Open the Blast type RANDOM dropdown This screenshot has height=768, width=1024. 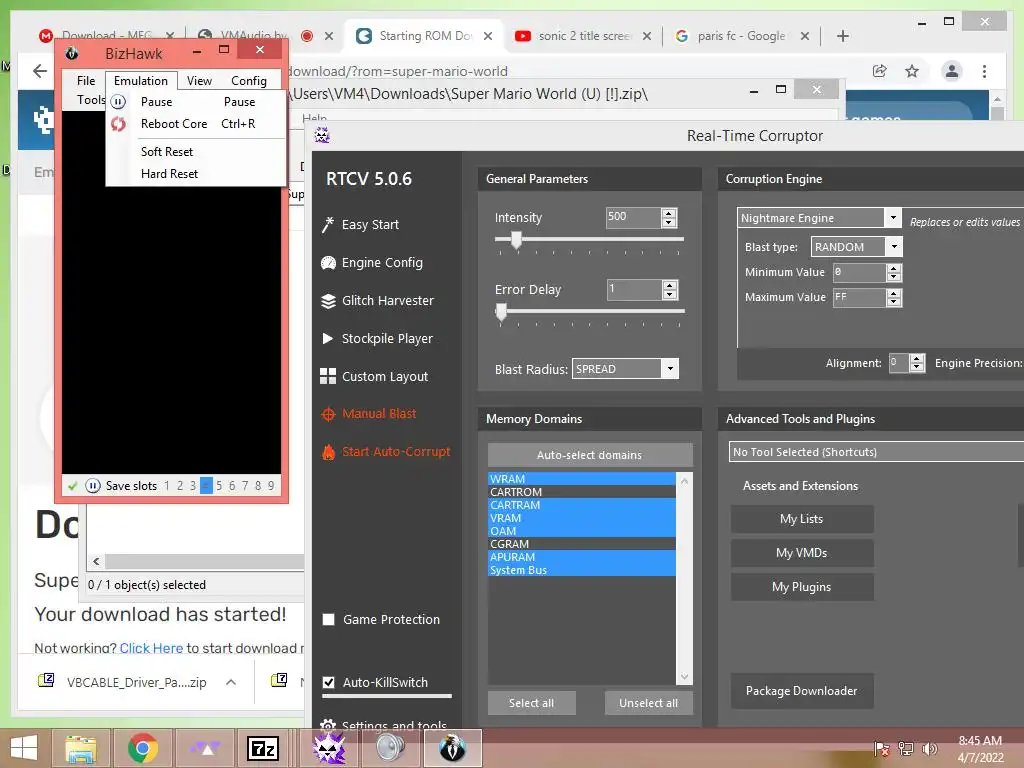click(x=894, y=247)
